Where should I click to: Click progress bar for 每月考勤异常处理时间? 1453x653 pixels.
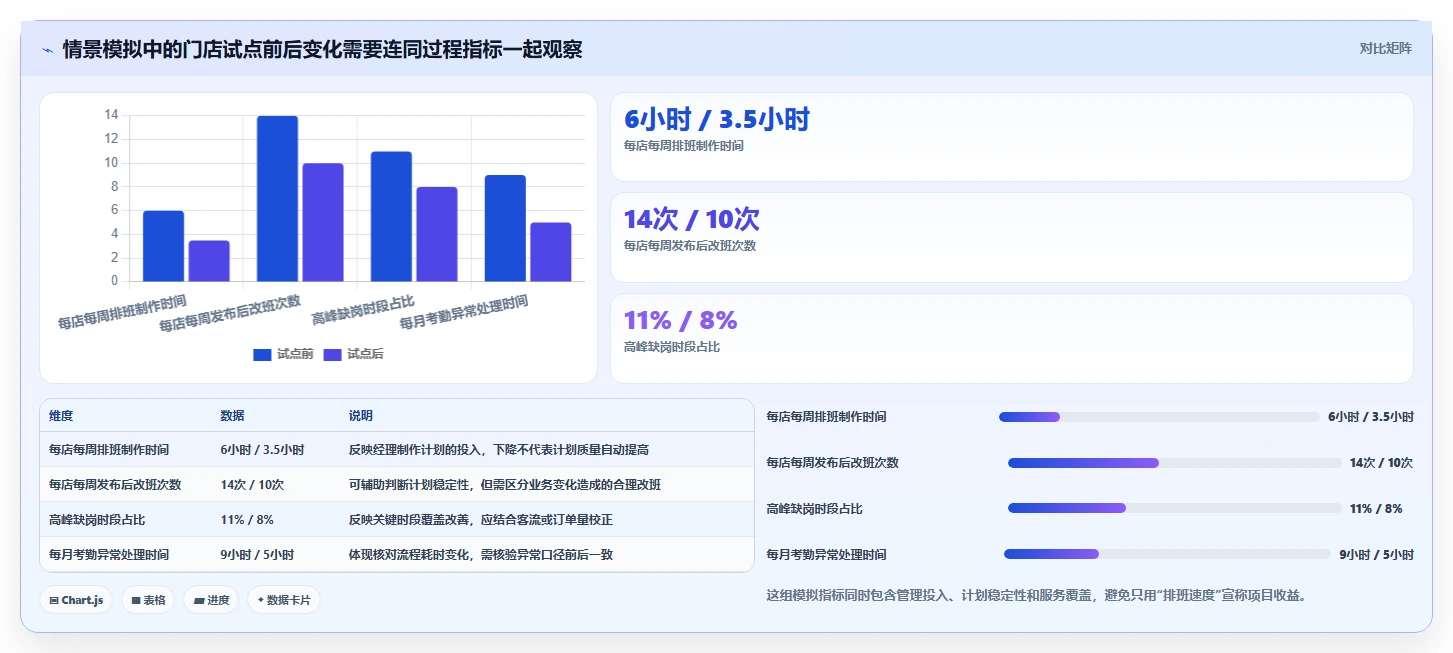coord(1168,554)
